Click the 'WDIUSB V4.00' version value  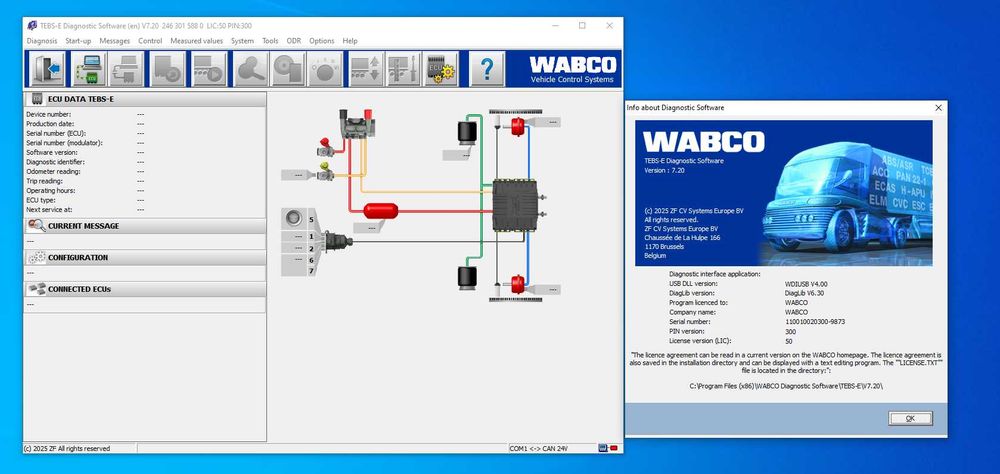click(x=806, y=284)
